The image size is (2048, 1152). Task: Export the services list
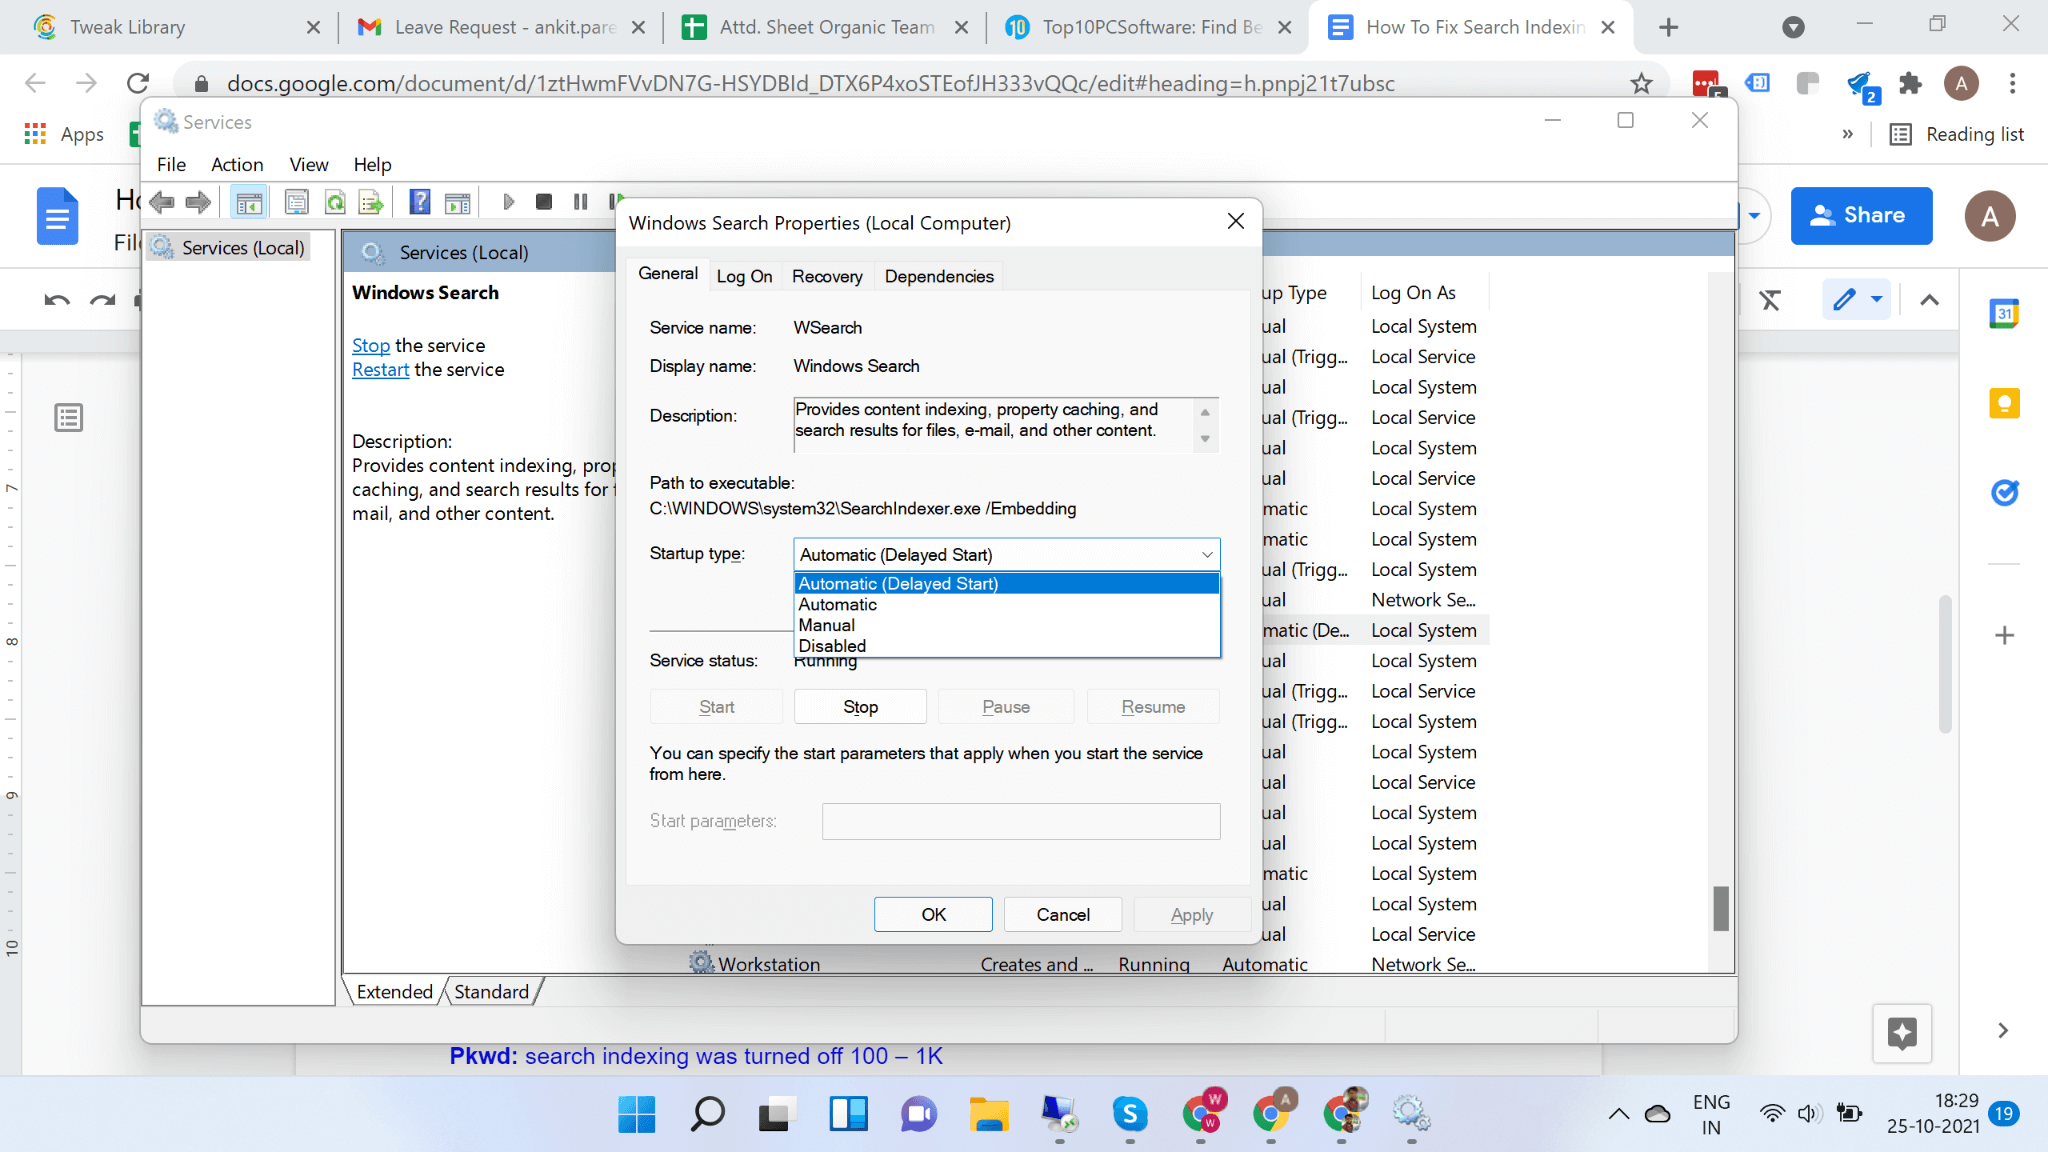(x=371, y=201)
